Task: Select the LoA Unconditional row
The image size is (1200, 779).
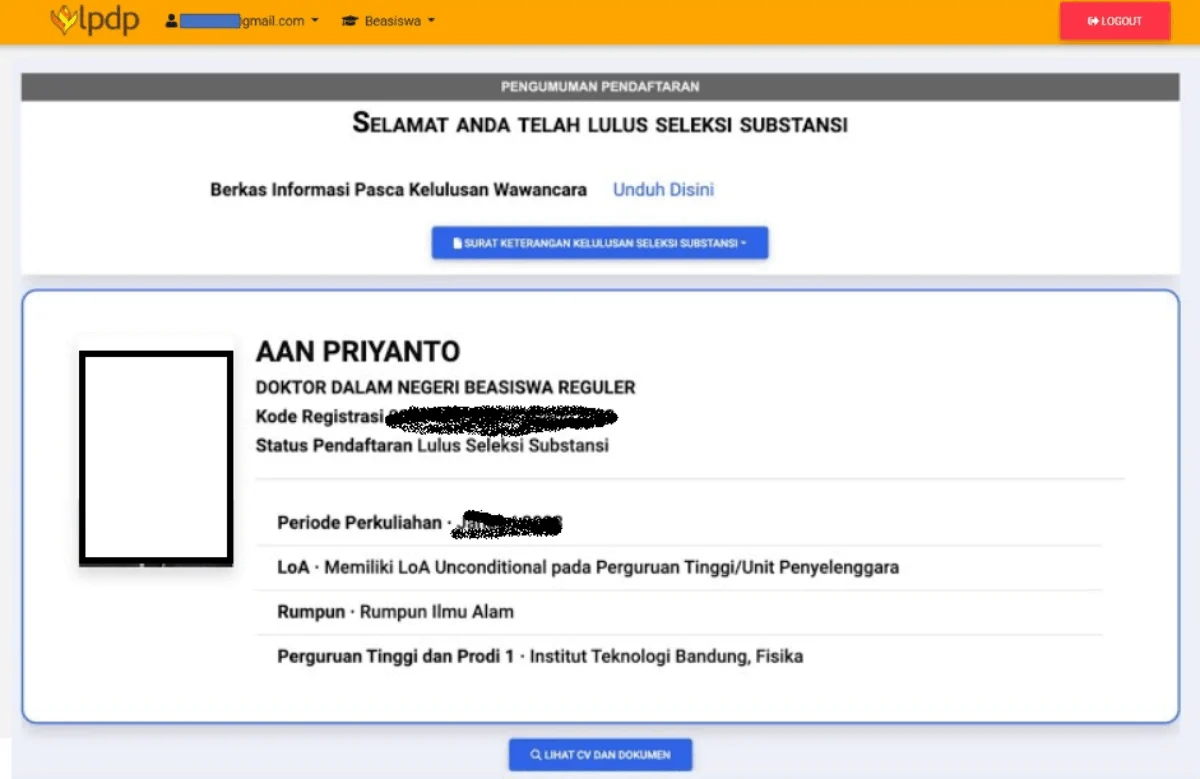Action: [588, 567]
